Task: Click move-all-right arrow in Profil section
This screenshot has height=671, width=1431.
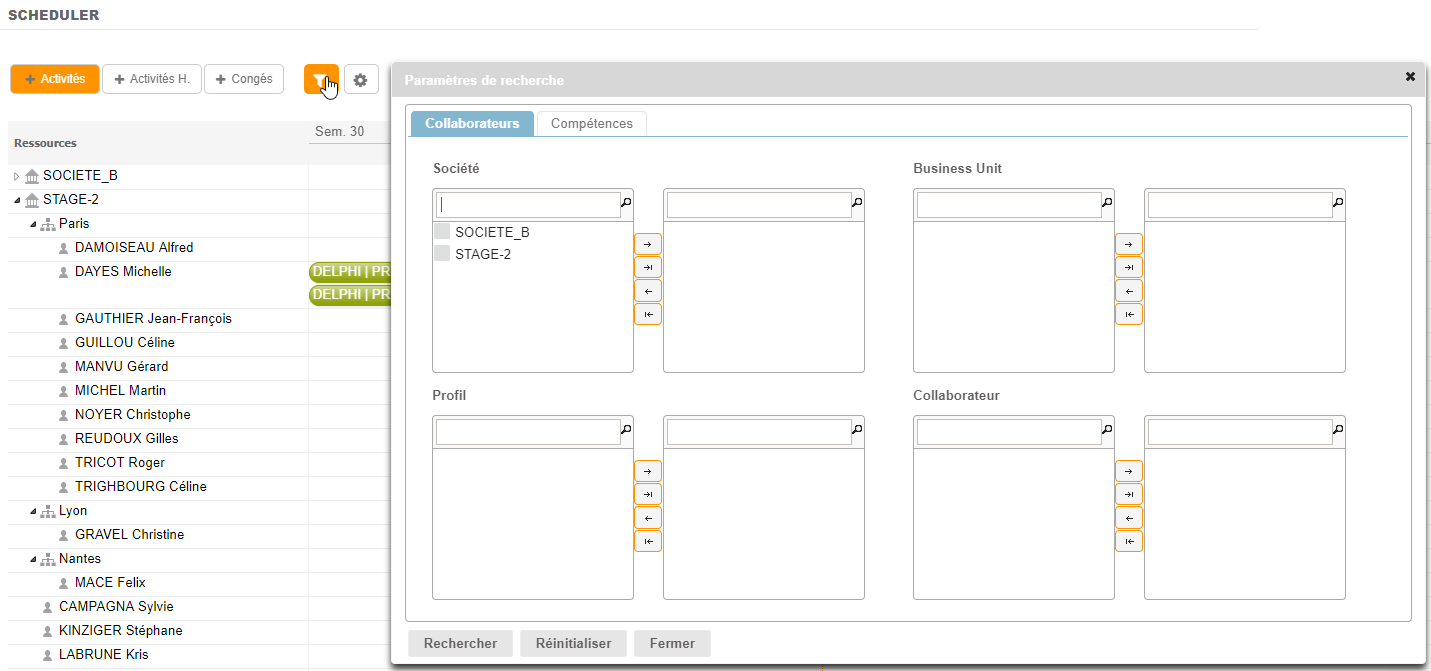Action: 648,495
